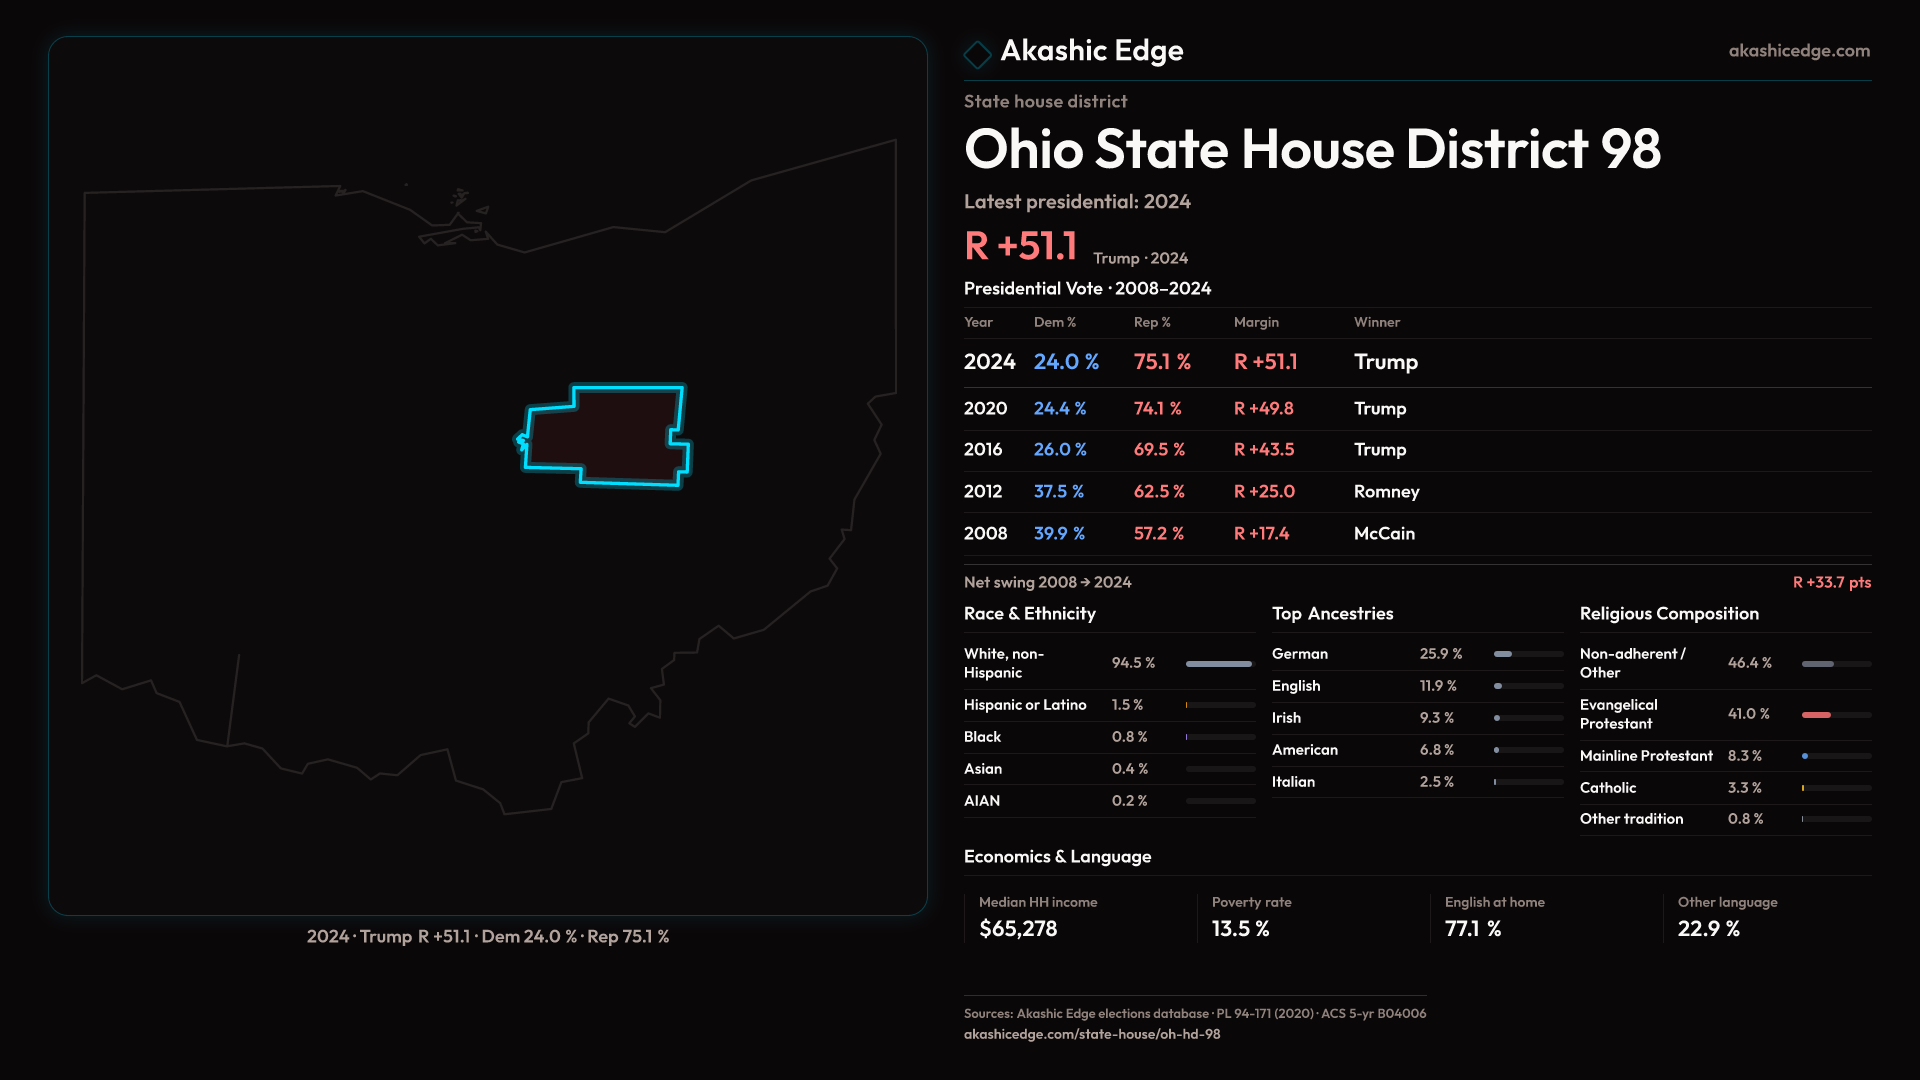
Task: Click the Median HH income value
Action: click(1018, 929)
